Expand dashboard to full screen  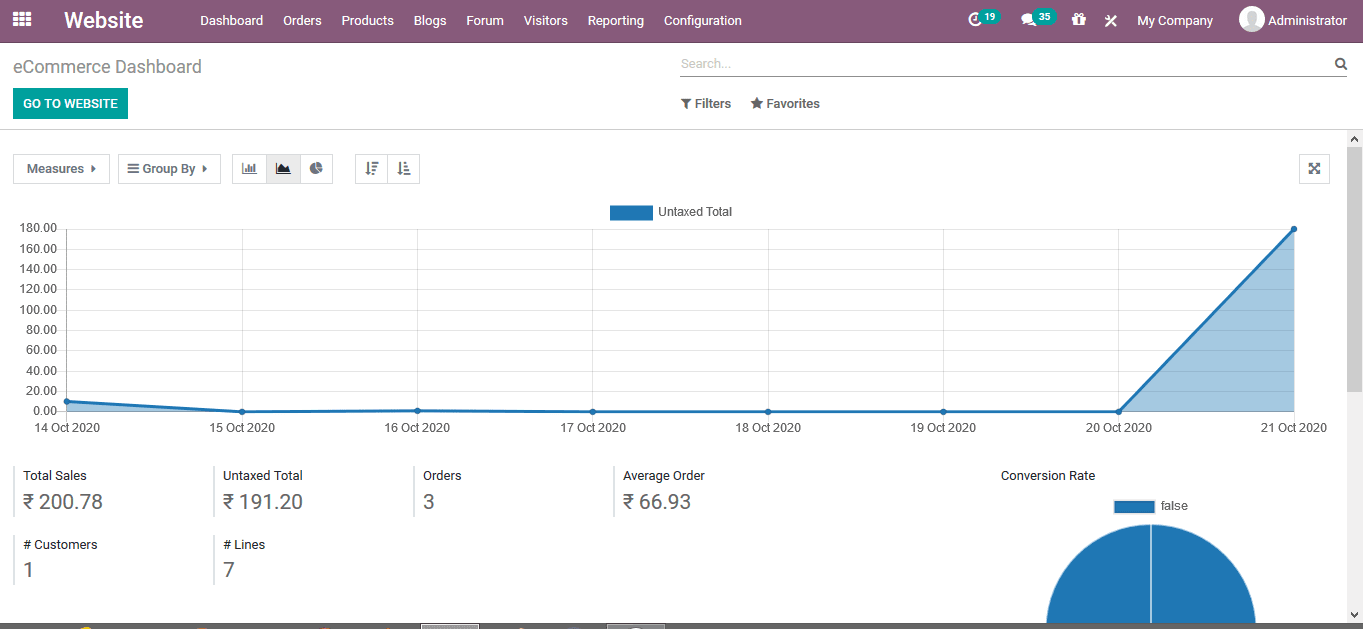point(1314,169)
